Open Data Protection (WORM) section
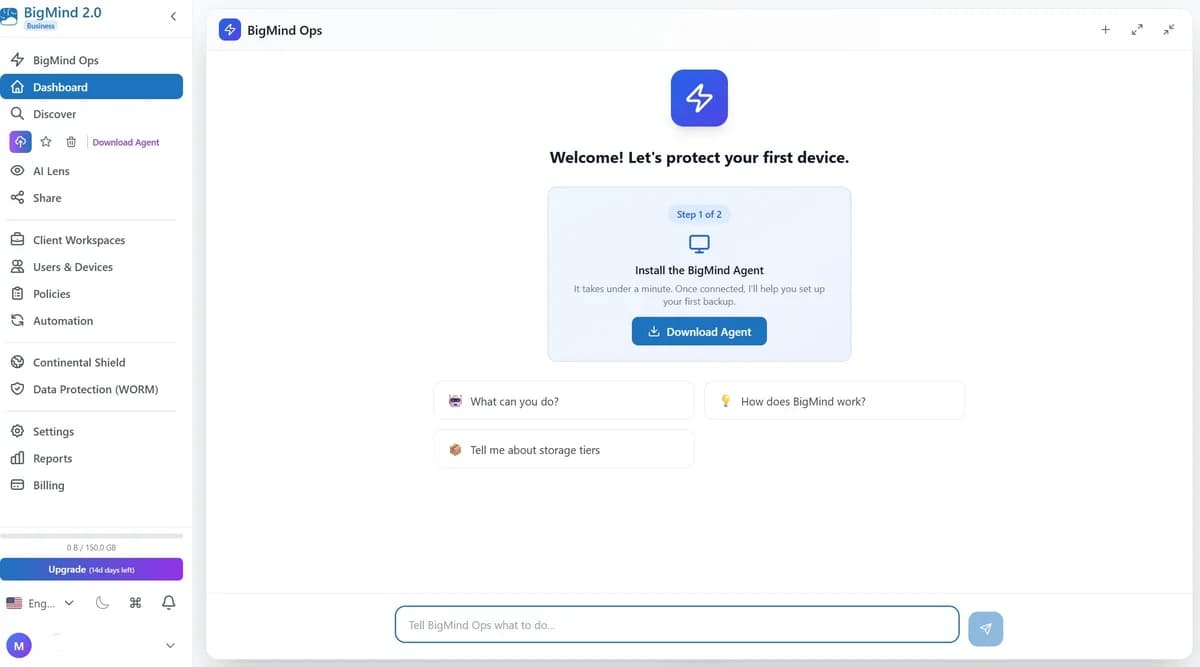This screenshot has width=1200, height=667. (91, 388)
